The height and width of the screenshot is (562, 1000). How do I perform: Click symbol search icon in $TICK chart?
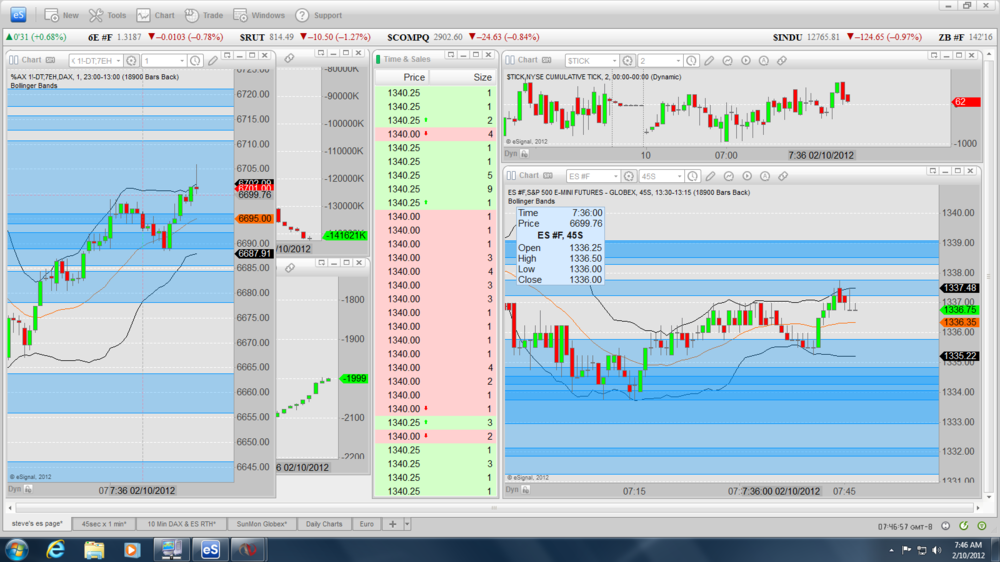(x=628, y=61)
